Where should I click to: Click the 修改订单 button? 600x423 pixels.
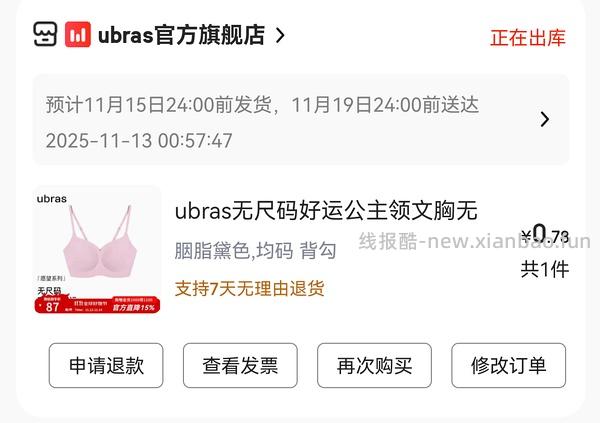point(509,366)
